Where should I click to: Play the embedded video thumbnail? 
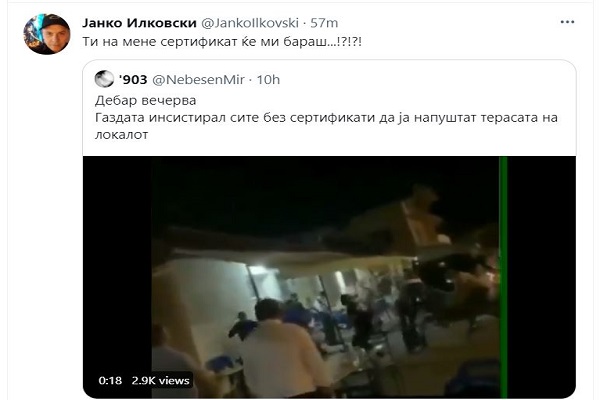point(329,277)
